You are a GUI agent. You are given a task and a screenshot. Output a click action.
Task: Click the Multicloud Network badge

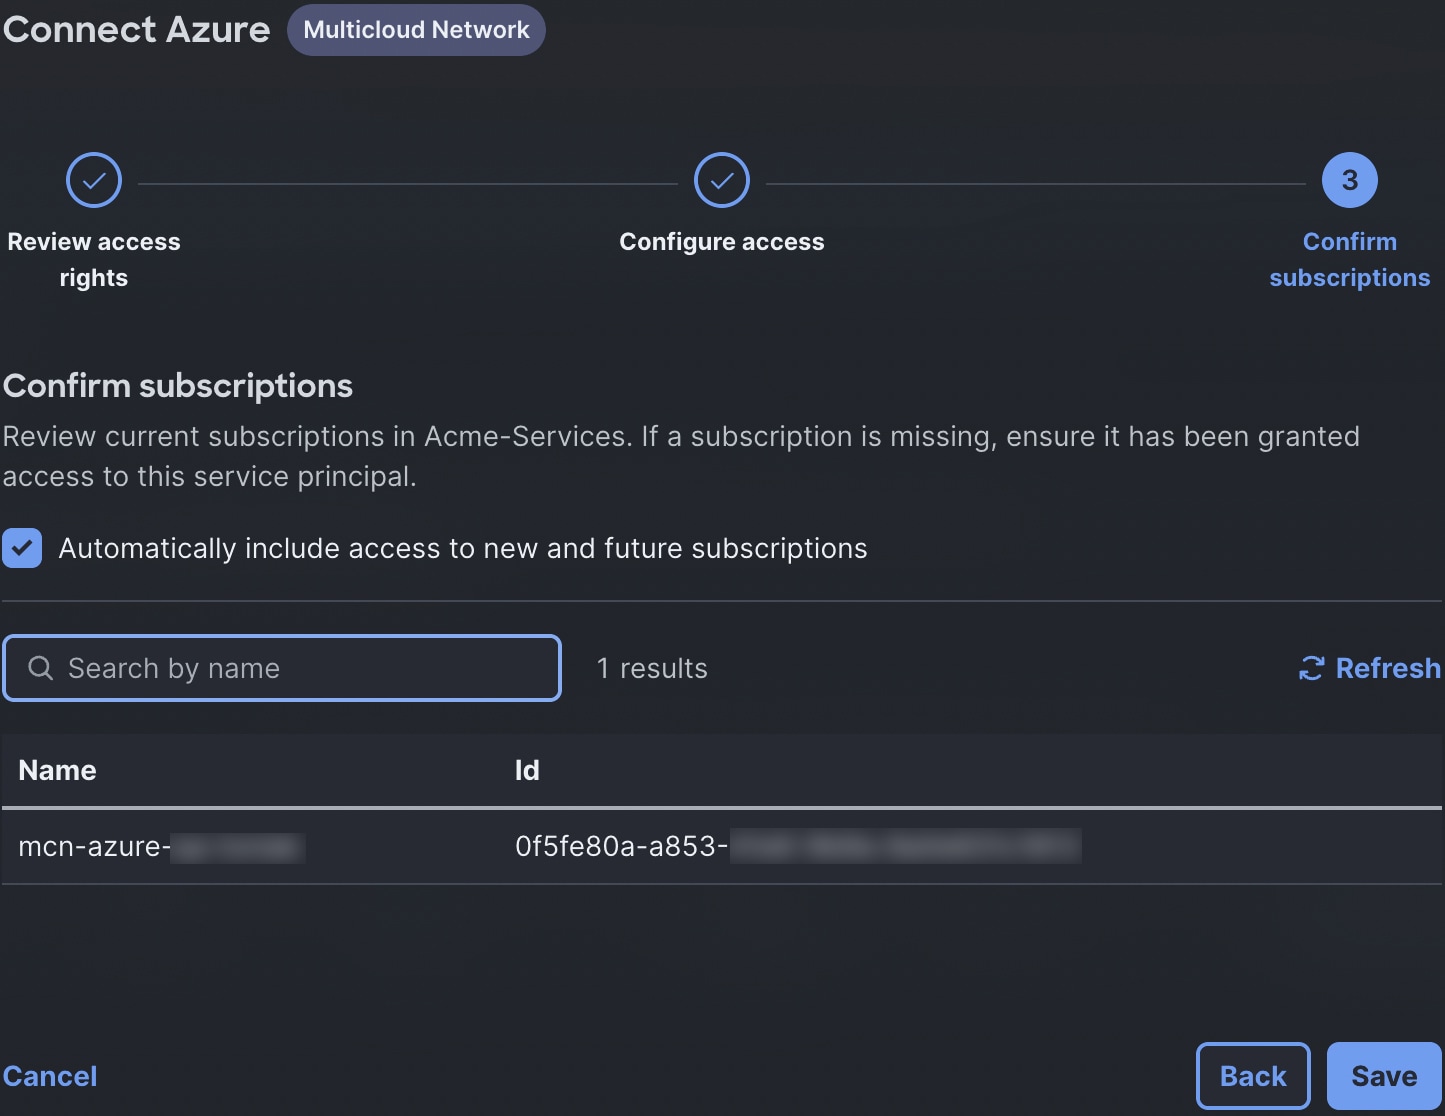pyautogui.click(x=416, y=30)
